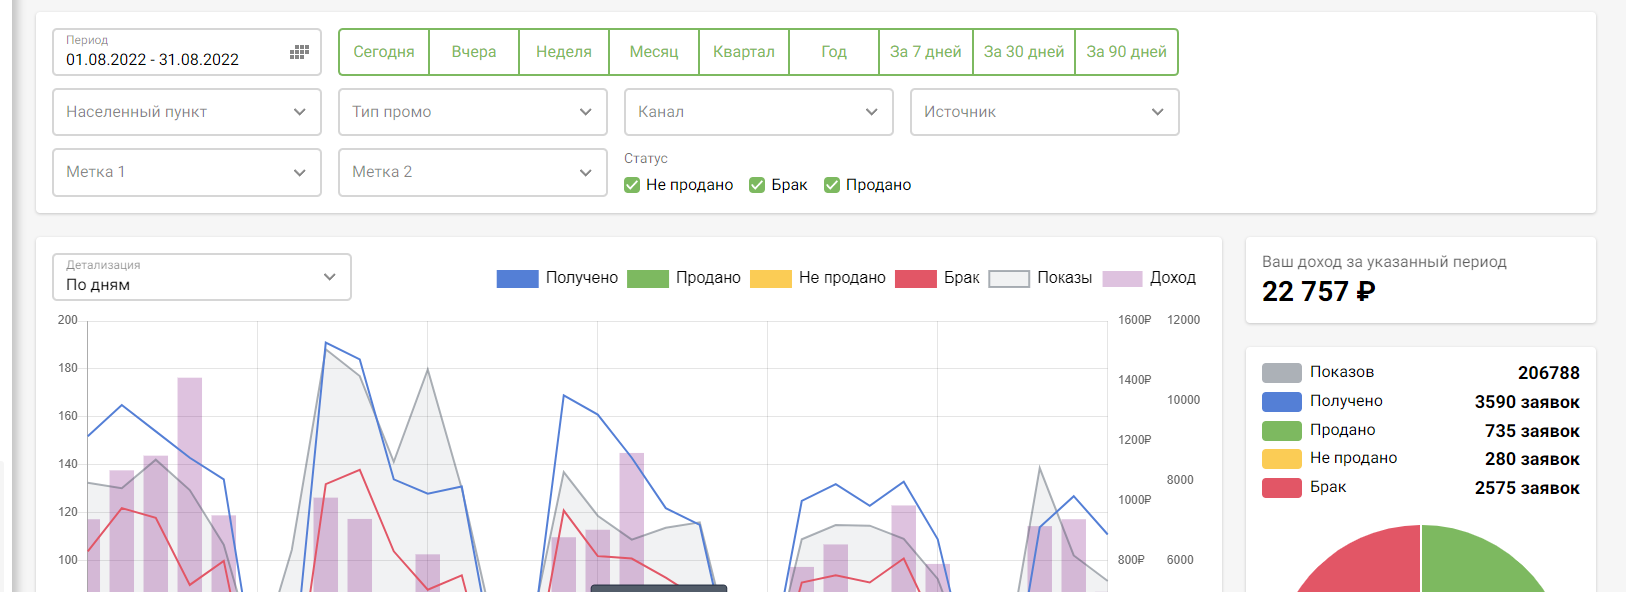The width and height of the screenshot is (1626, 592).
Task: Open the Метка 1 dropdown
Action: (187, 172)
